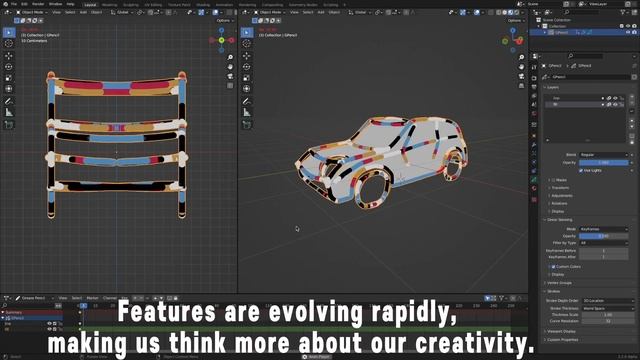Open the Blend mode dropdown
This screenshot has width=640, height=360.
604,155
